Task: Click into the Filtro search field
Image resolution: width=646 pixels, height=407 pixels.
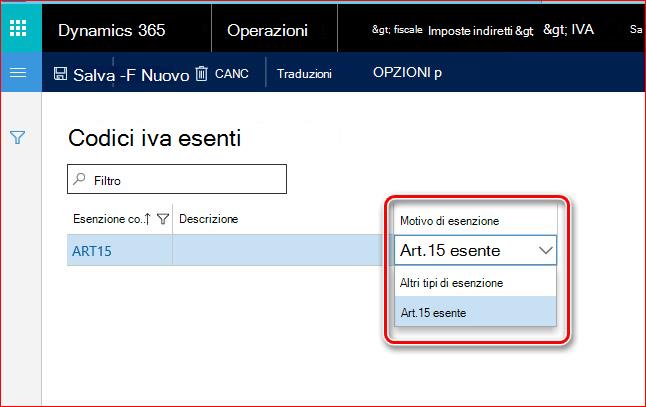Action: tap(177, 179)
